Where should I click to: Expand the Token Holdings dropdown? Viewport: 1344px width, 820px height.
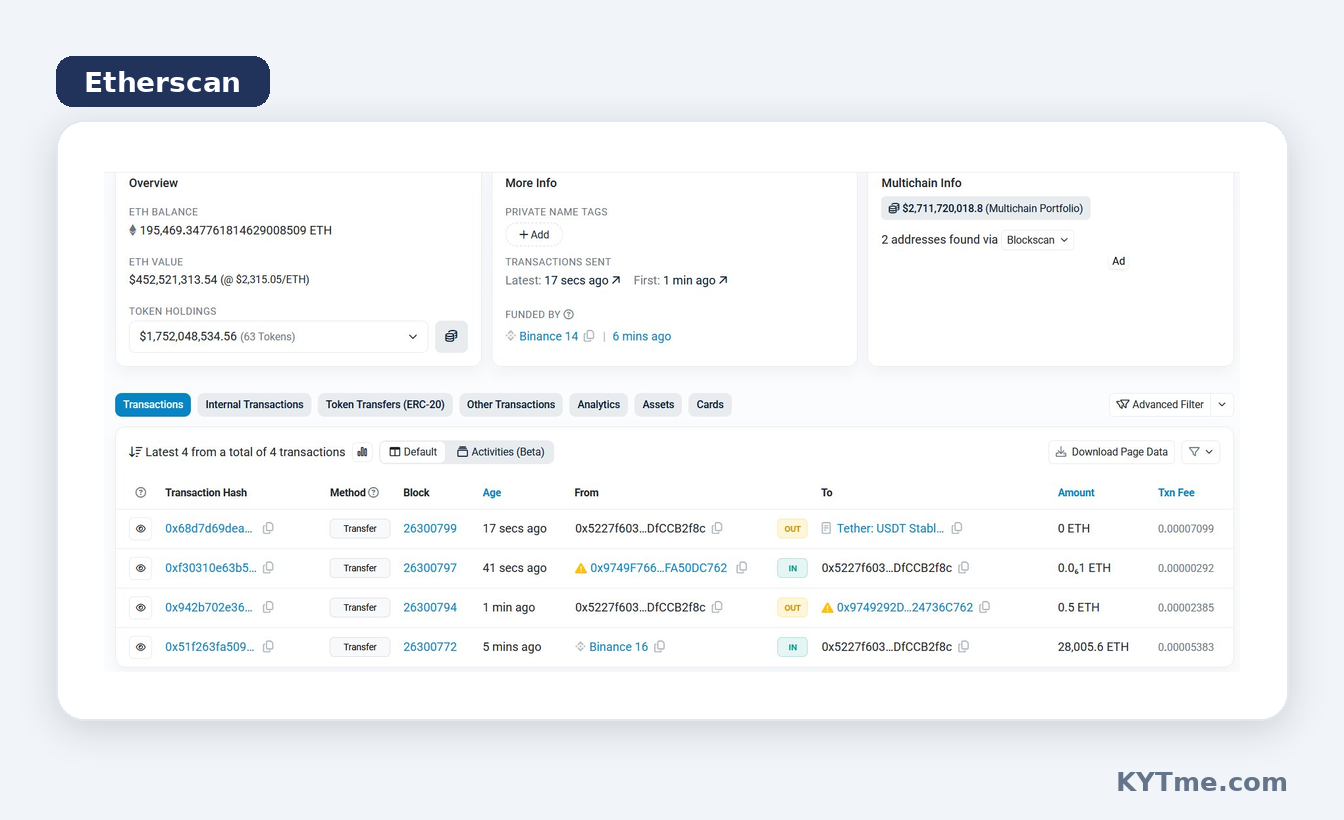coord(279,337)
